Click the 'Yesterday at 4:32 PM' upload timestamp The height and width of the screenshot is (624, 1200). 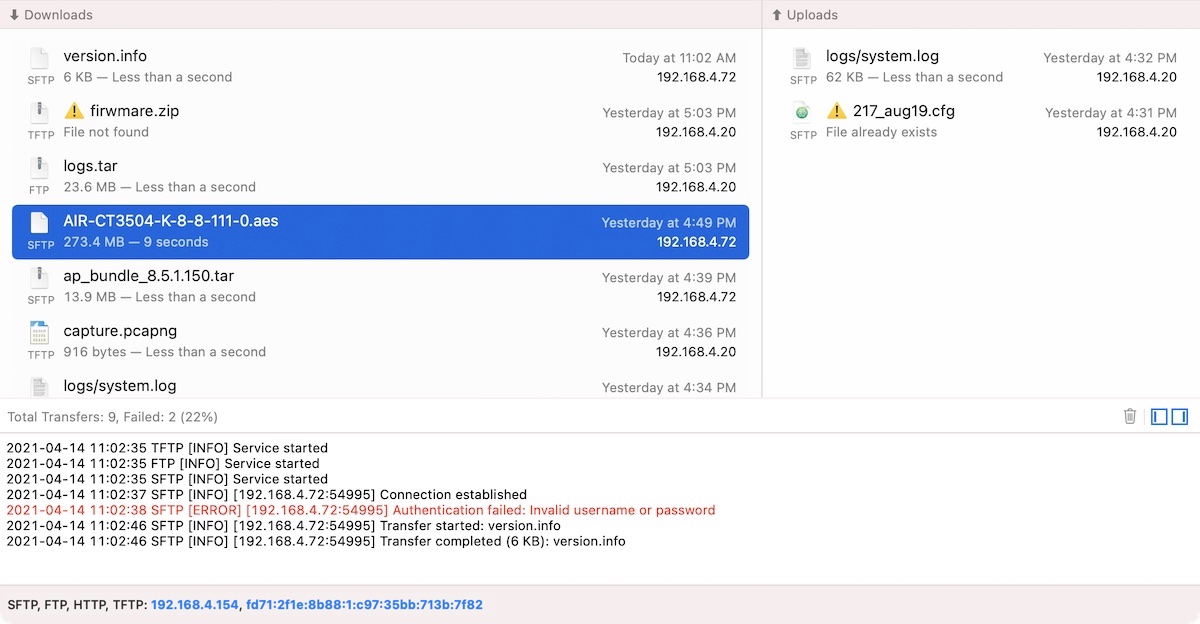tap(1110, 58)
